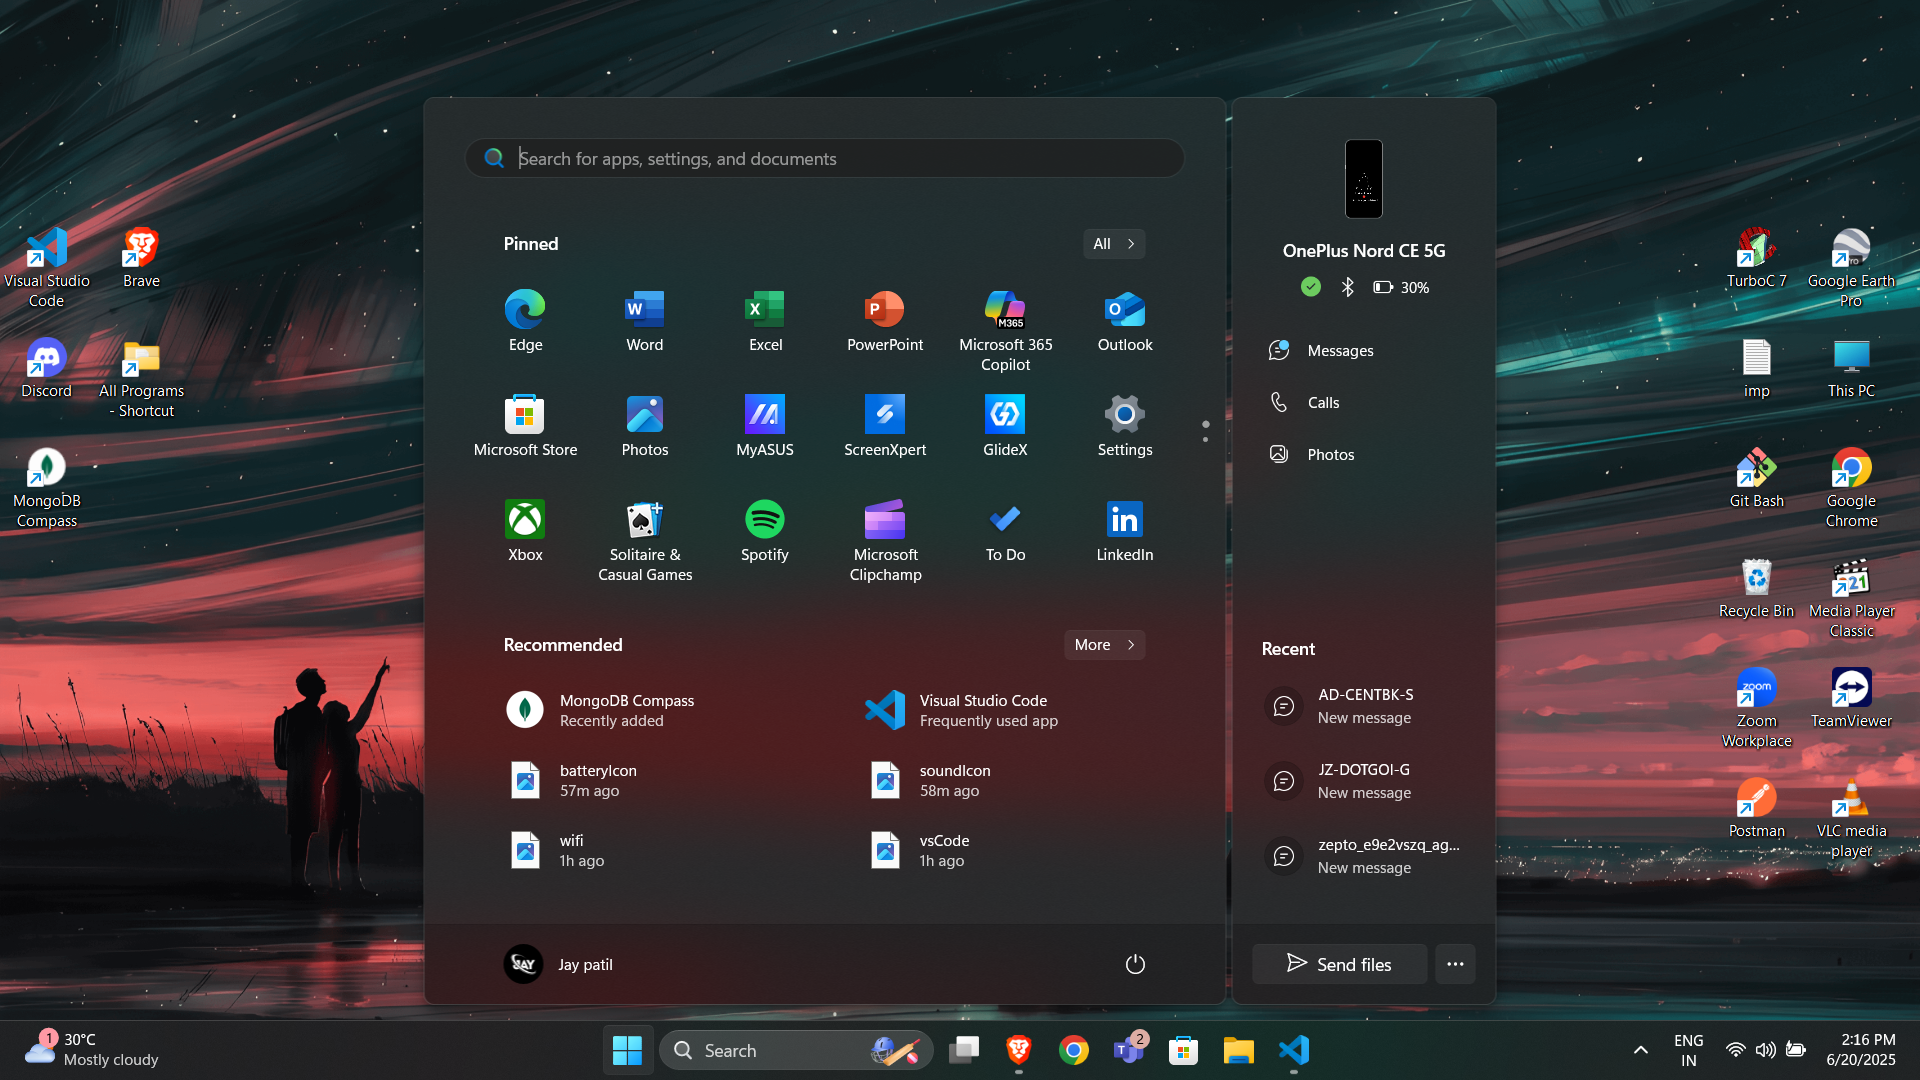The image size is (1920, 1080).
Task: Open Brave browser from the taskbar
Action: point(1019,1050)
